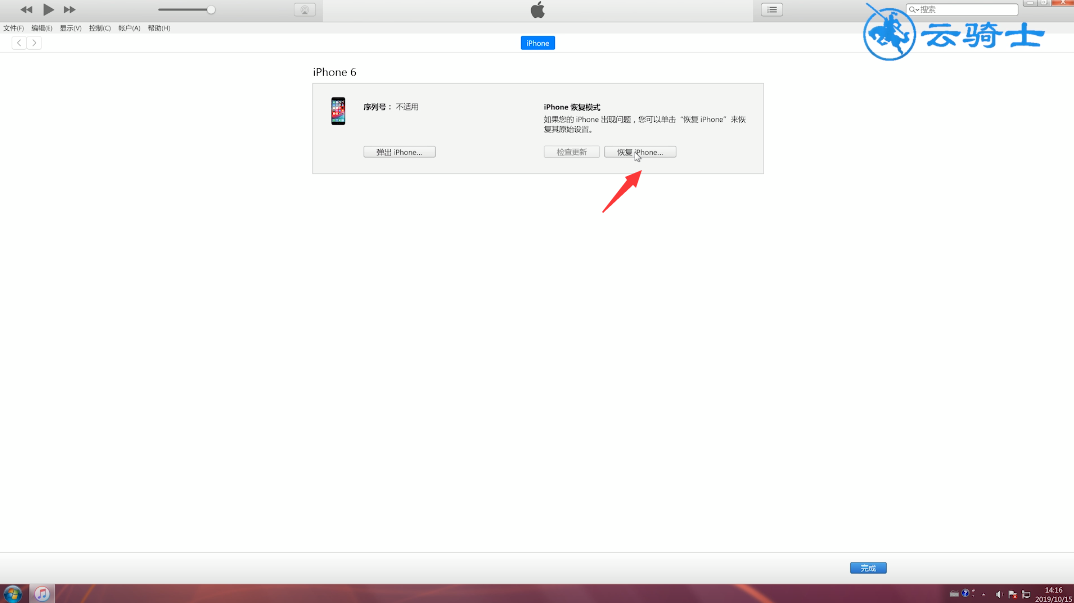The image size is (1074, 603).
Task: Click the blue 完成 button
Action: 869,568
